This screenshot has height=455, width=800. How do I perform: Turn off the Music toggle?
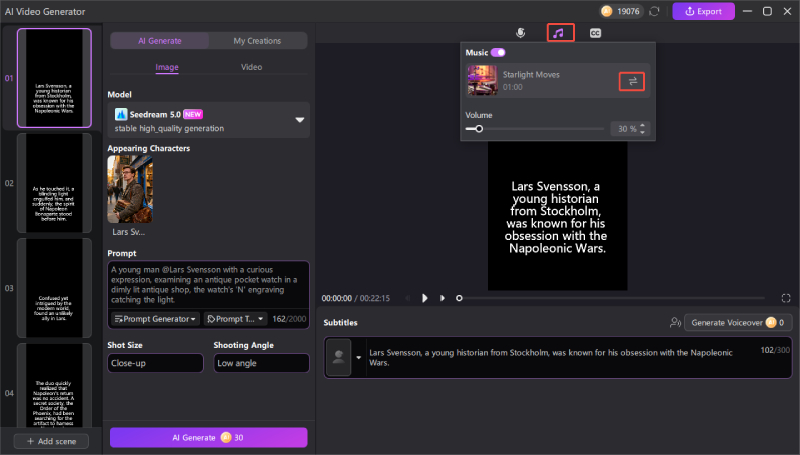[x=498, y=52]
